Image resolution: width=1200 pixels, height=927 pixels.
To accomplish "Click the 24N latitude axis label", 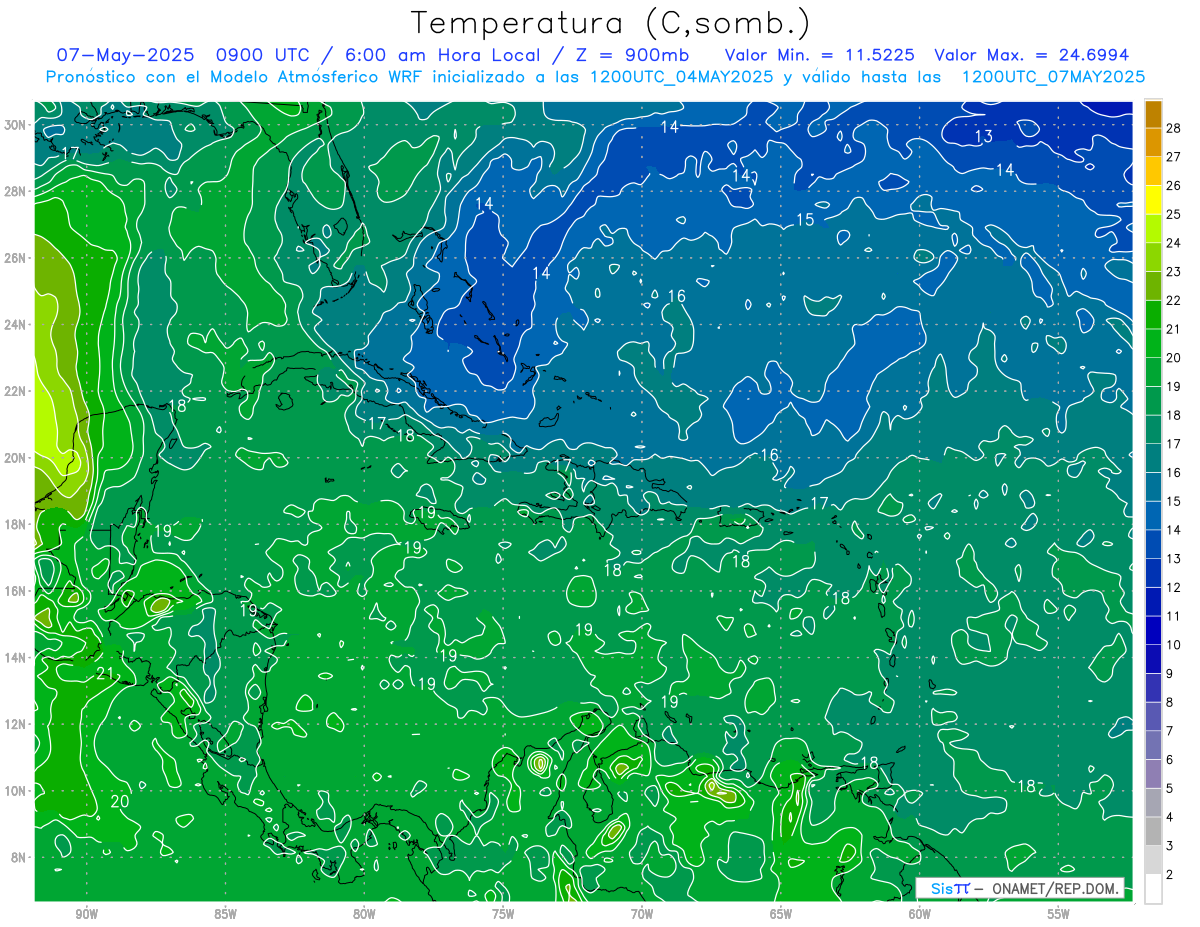I will click(x=16, y=325).
